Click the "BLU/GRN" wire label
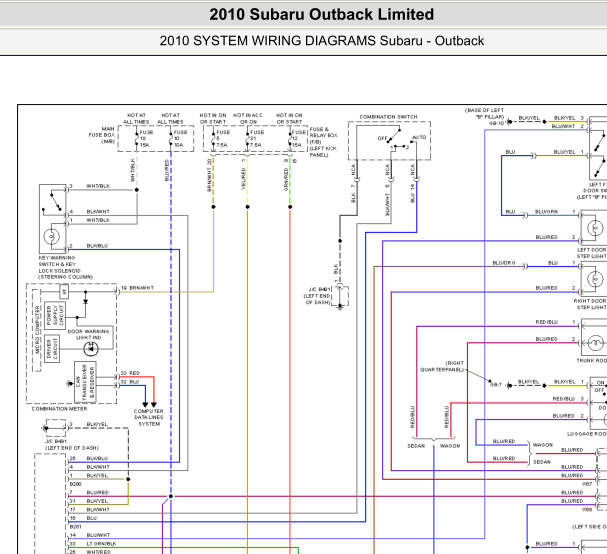This screenshot has width=607, height=554. click(x=546, y=212)
